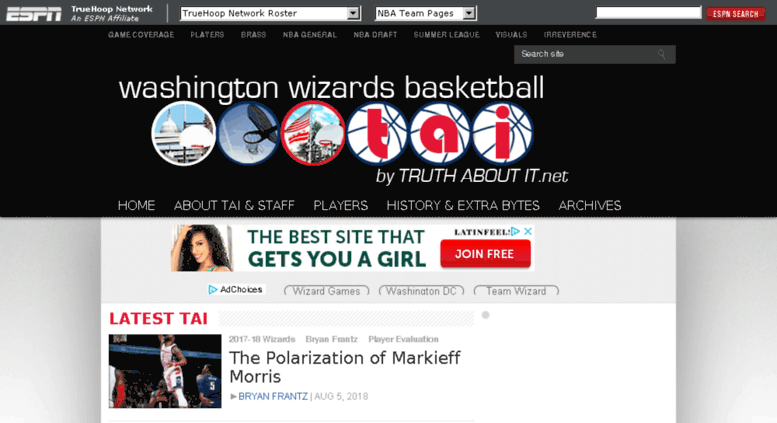777x423 pixels.
Task: Open the Players top menu item
Action: (x=207, y=35)
